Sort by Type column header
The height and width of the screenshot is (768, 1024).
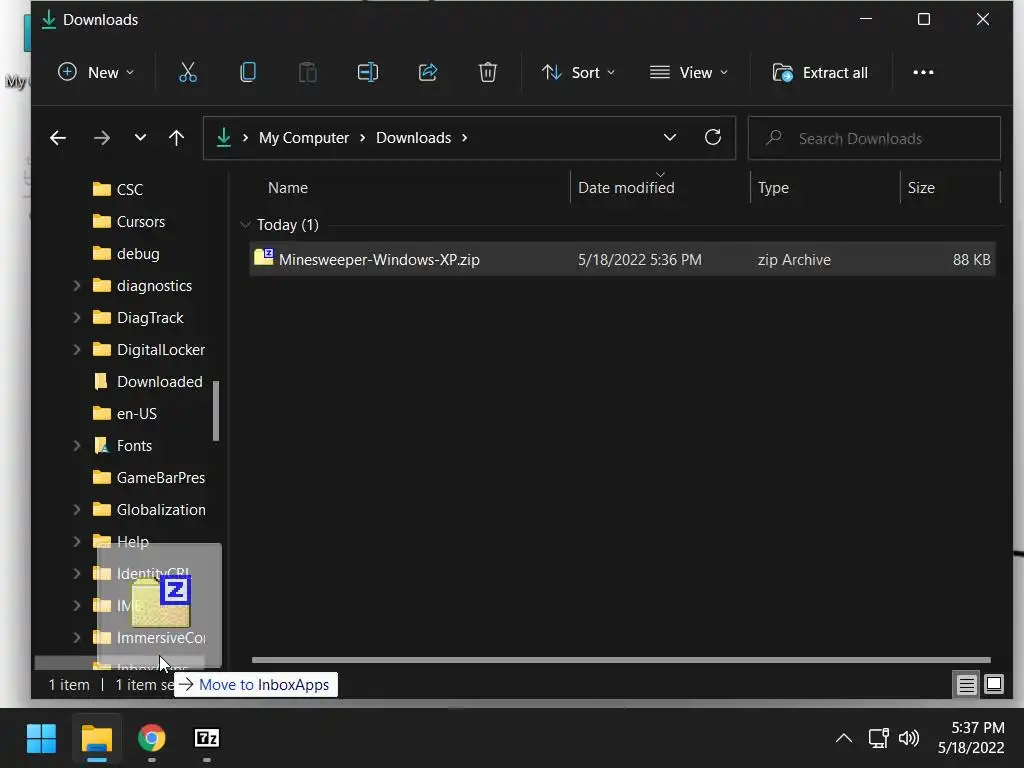click(x=773, y=188)
